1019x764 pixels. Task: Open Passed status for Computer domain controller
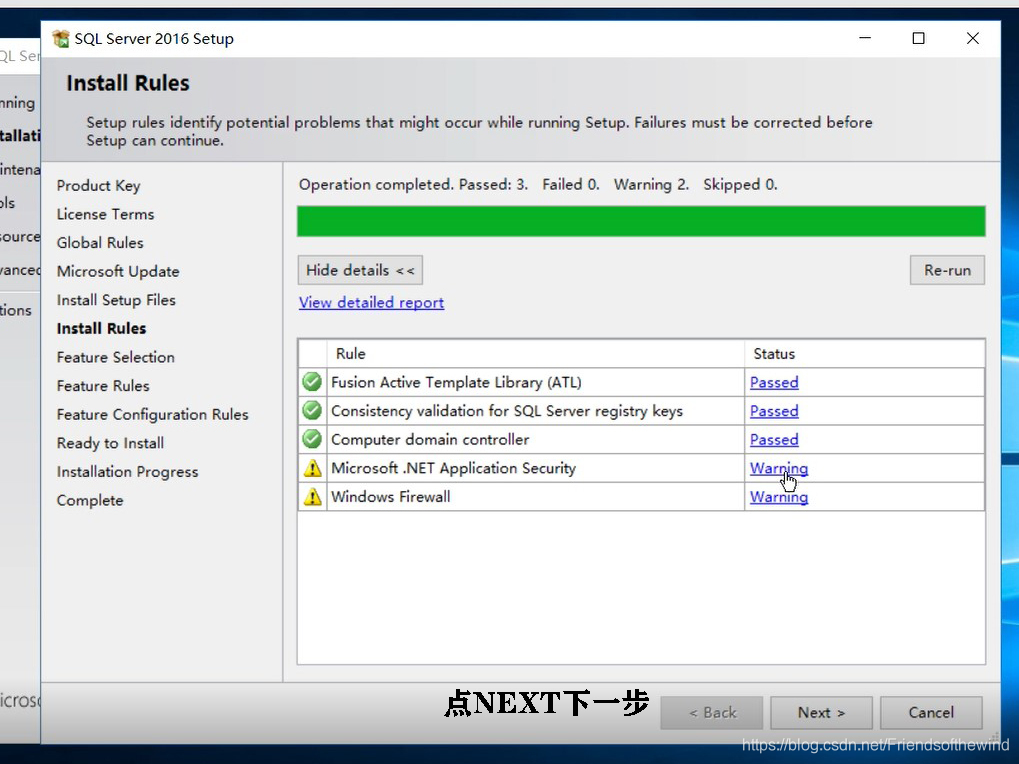[774, 439]
